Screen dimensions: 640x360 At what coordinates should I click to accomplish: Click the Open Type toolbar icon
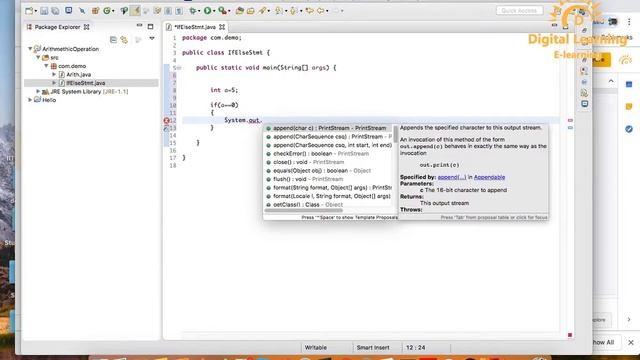point(240,11)
